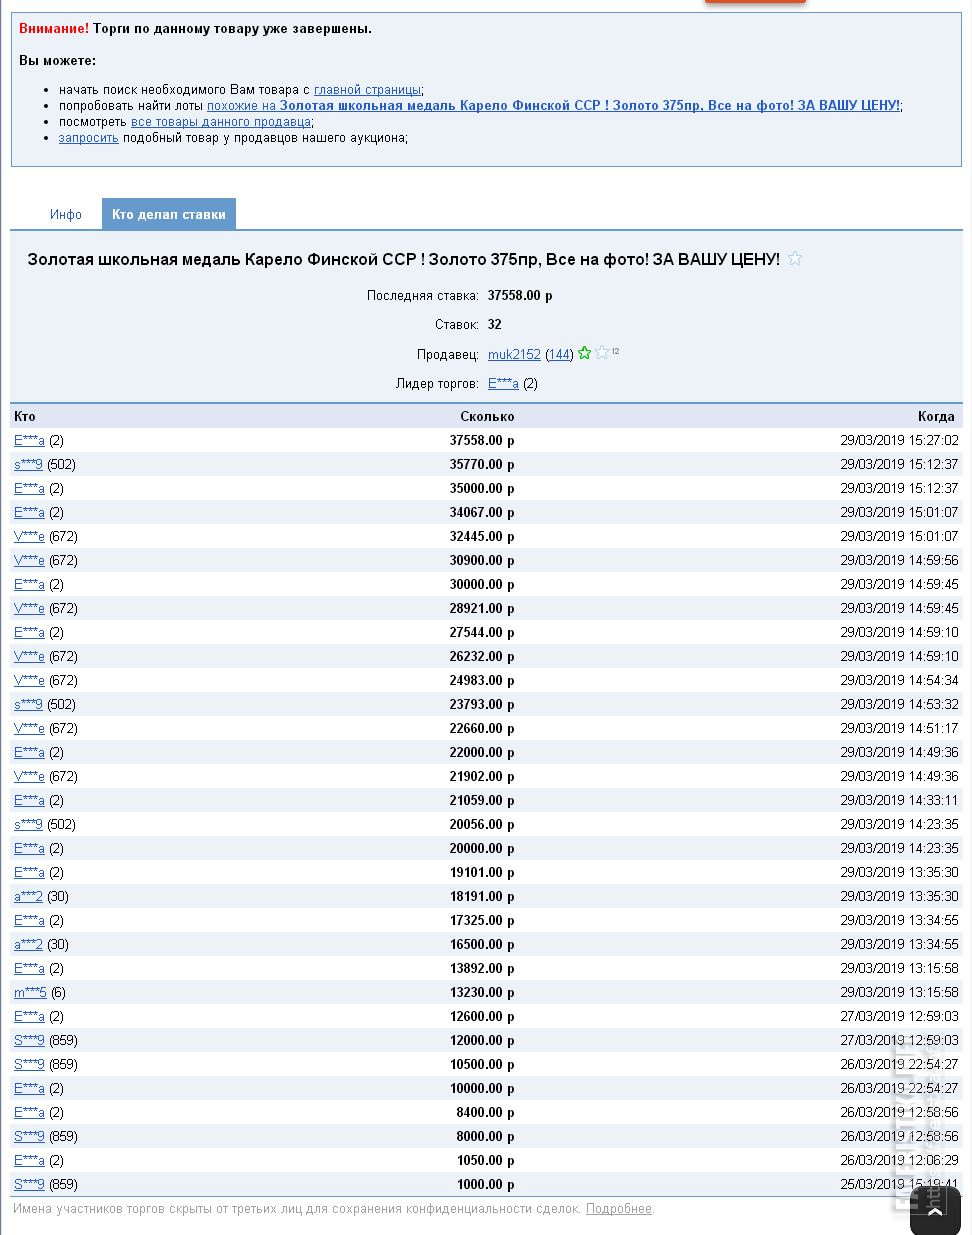Open bidder E***a in the 37558.00 row

29,441
